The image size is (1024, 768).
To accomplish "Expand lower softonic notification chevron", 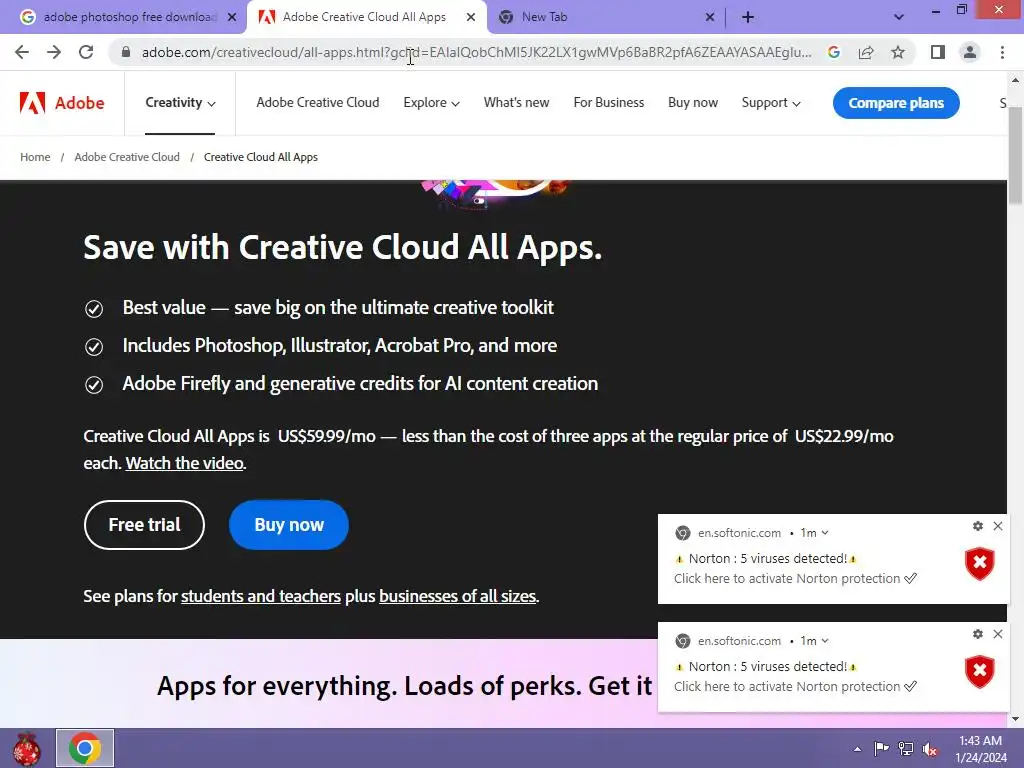I will (825, 641).
